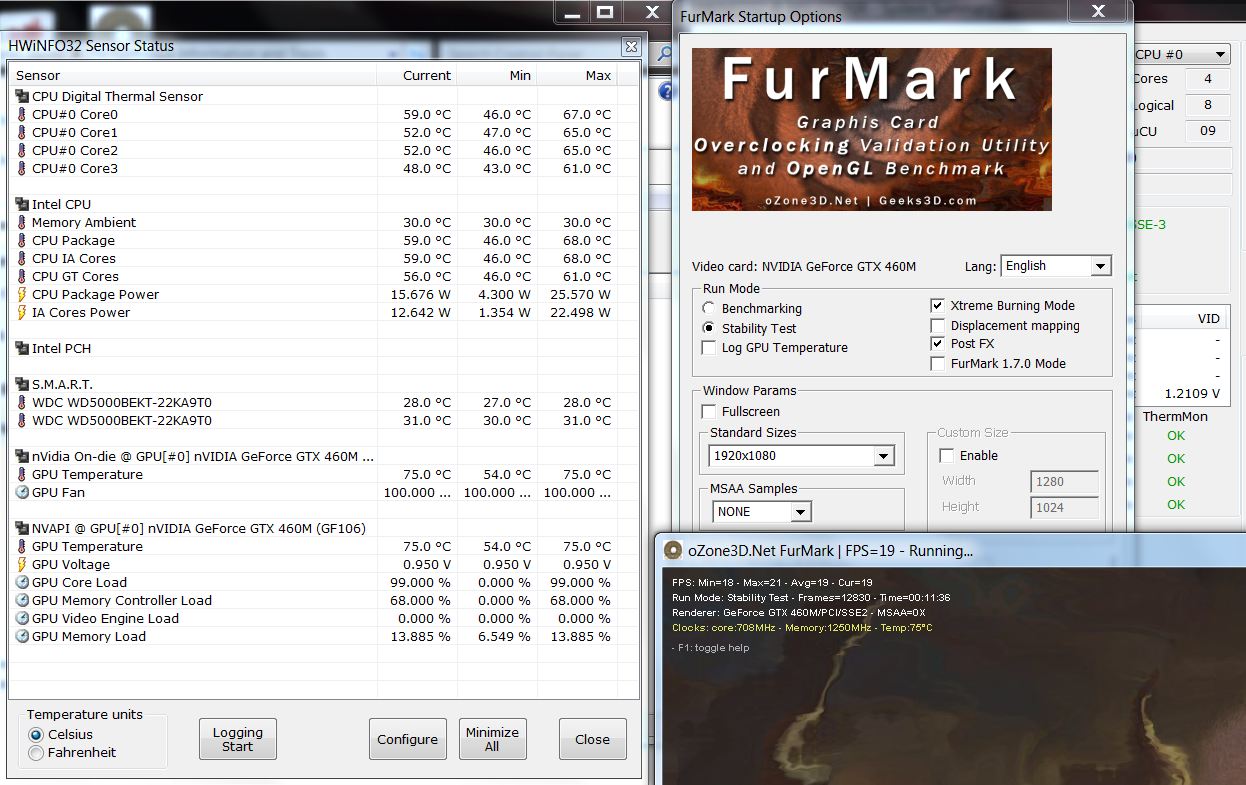Open the Configure button in HWiNFO32

pos(407,739)
